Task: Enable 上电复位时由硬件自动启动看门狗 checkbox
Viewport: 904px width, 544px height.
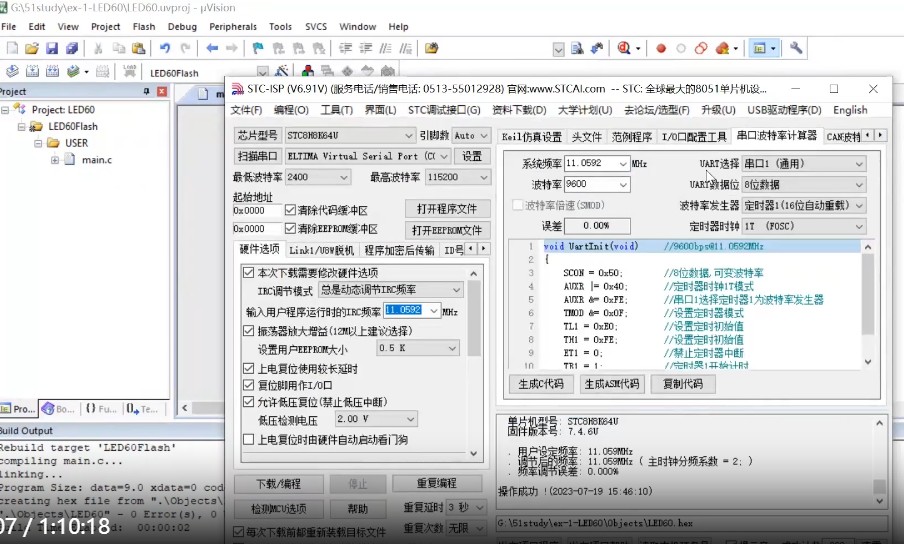Action: [248, 439]
